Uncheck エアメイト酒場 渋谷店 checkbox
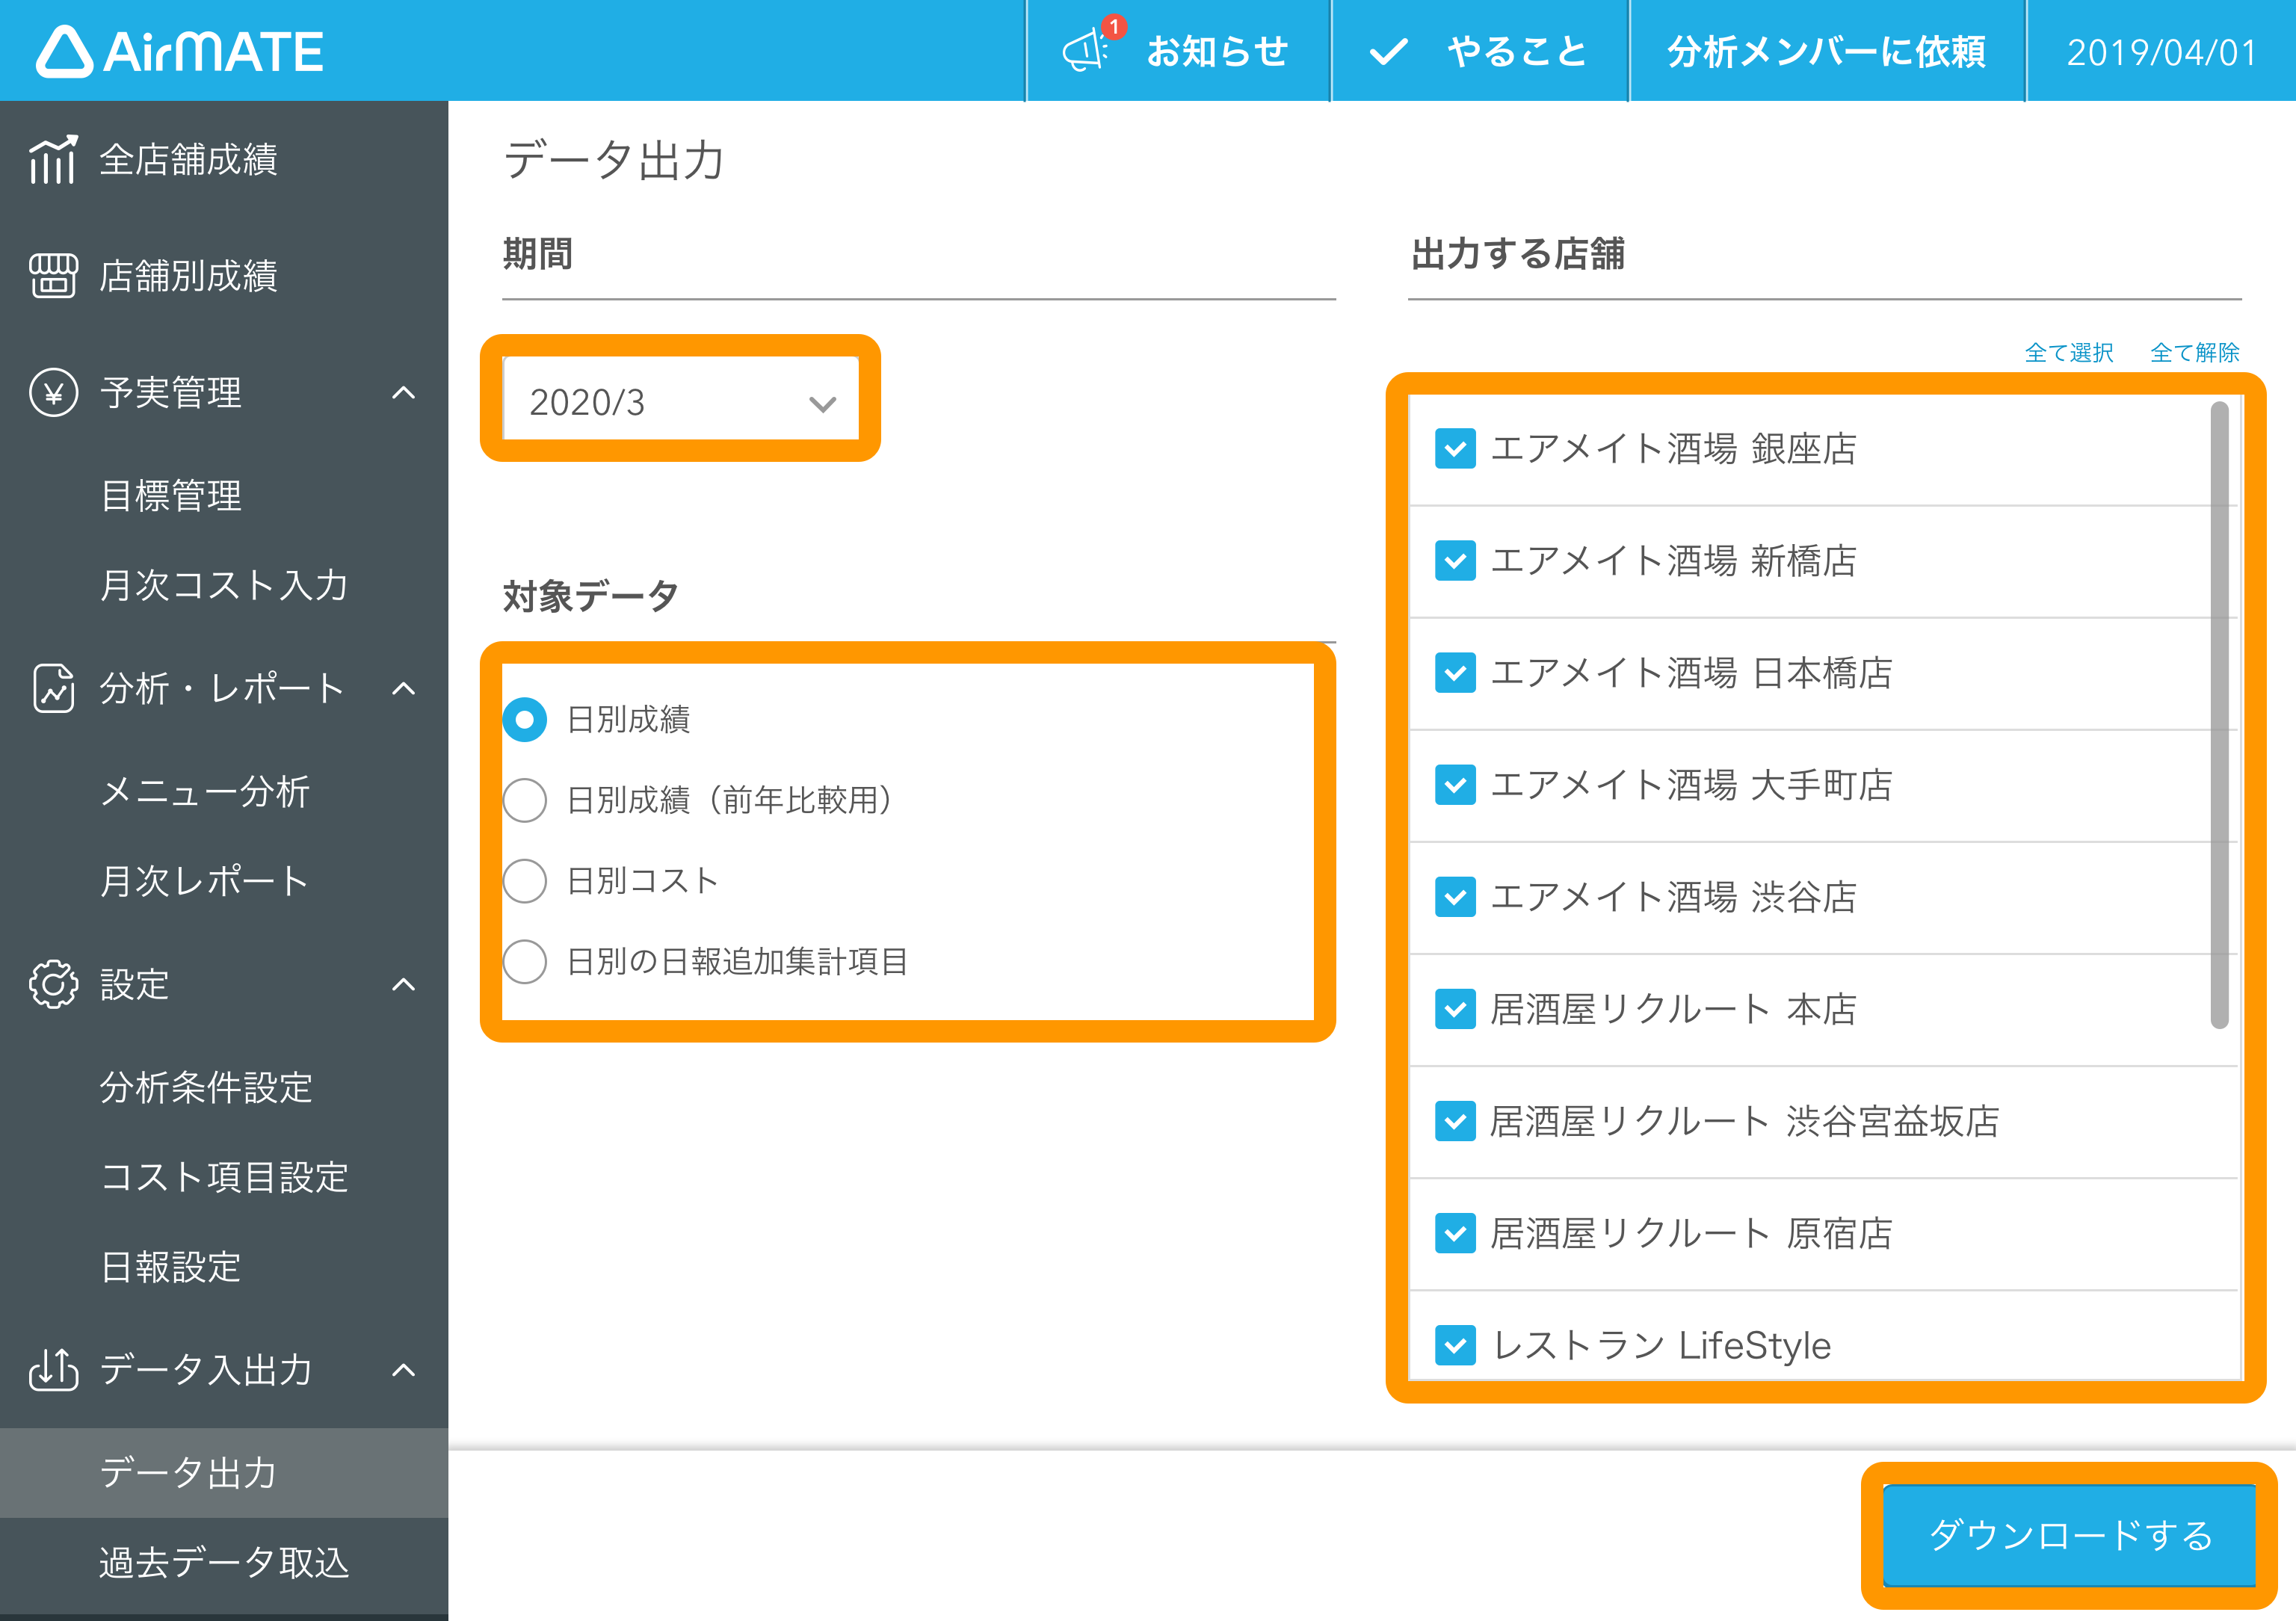Screen dimensions: 2296x1621 coord(1455,896)
